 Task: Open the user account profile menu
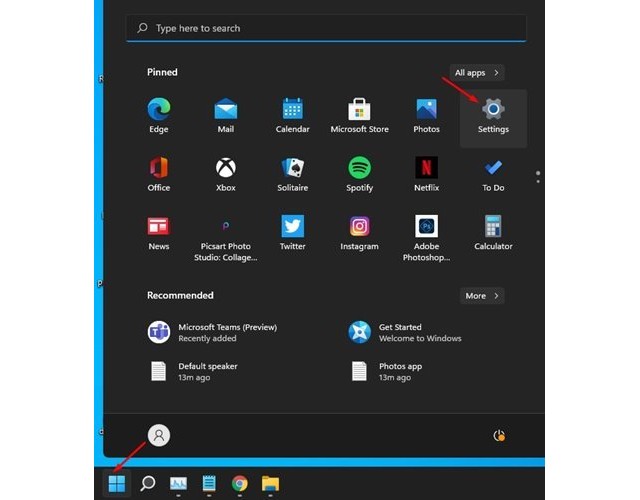click(x=159, y=435)
